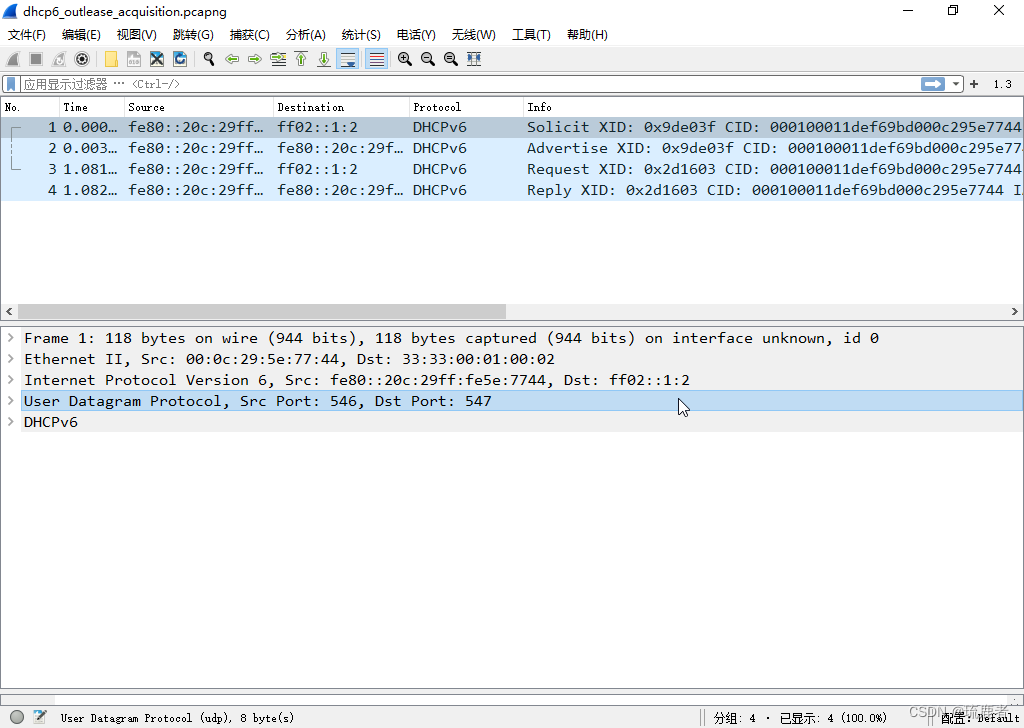Sort by the No. column header
The image size is (1024, 728).
pyautogui.click(x=31, y=107)
